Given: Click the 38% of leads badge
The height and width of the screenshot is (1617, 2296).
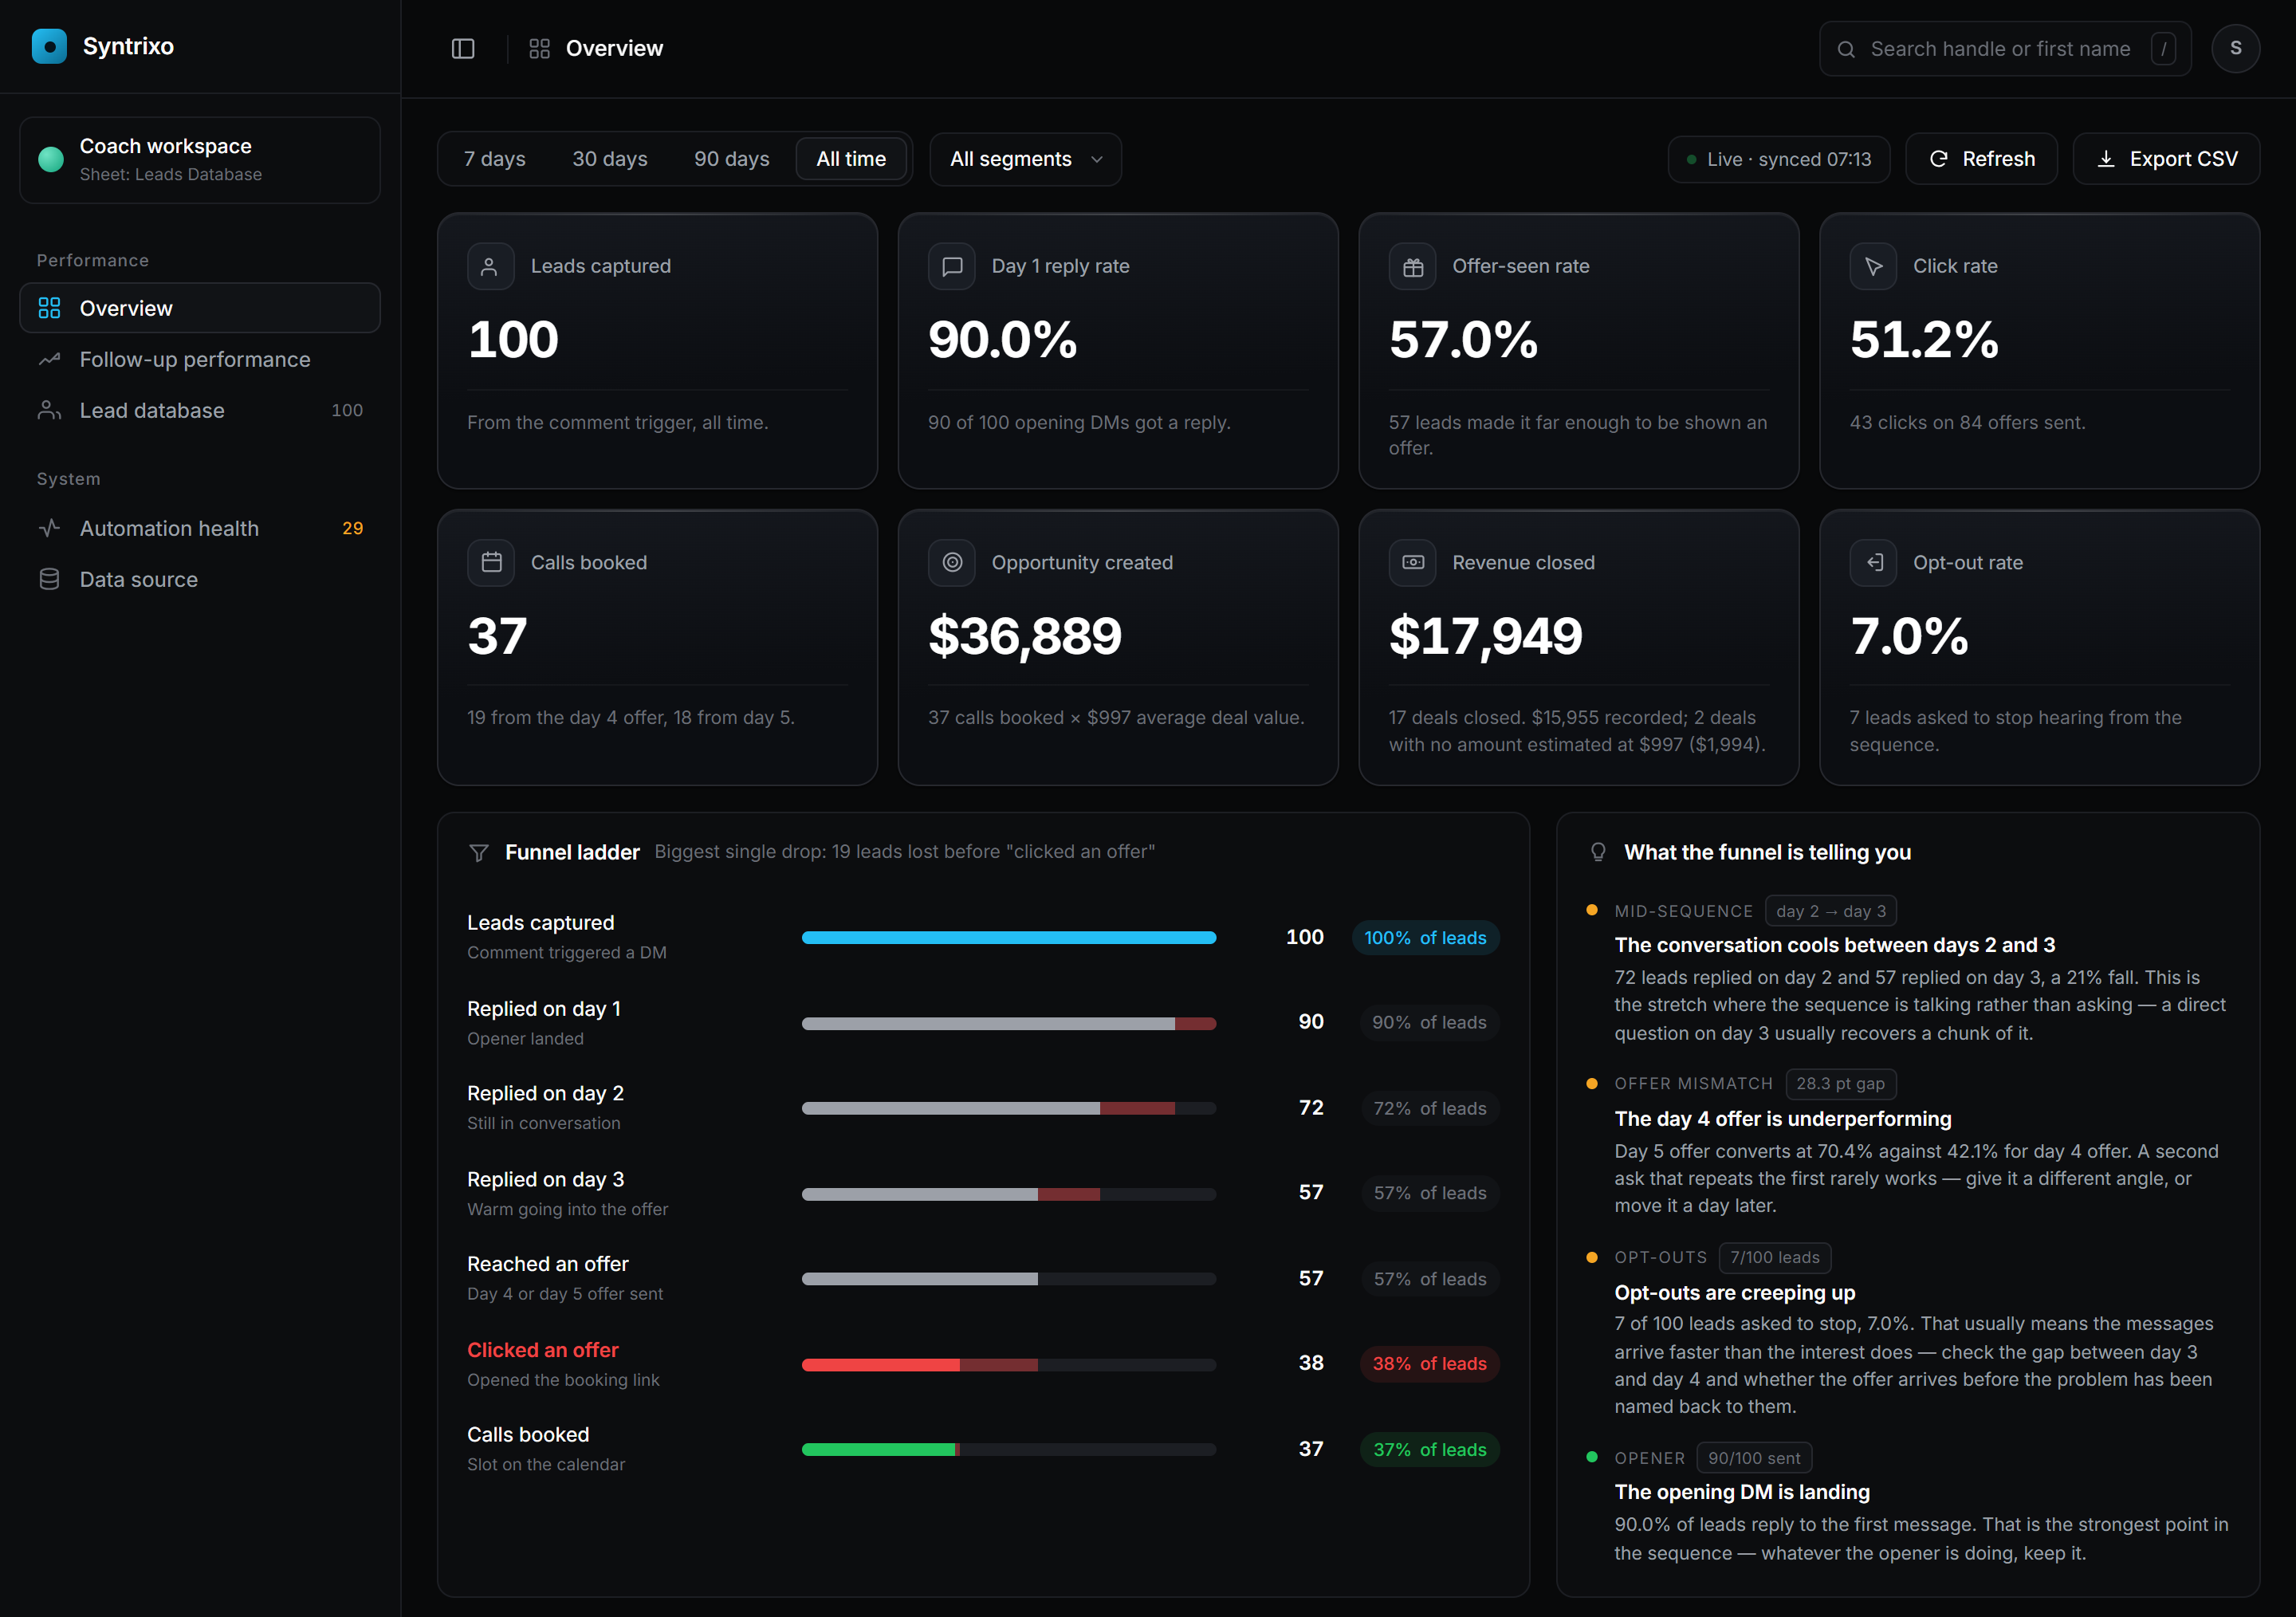Looking at the screenshot, I should tap(1429, 1363).
